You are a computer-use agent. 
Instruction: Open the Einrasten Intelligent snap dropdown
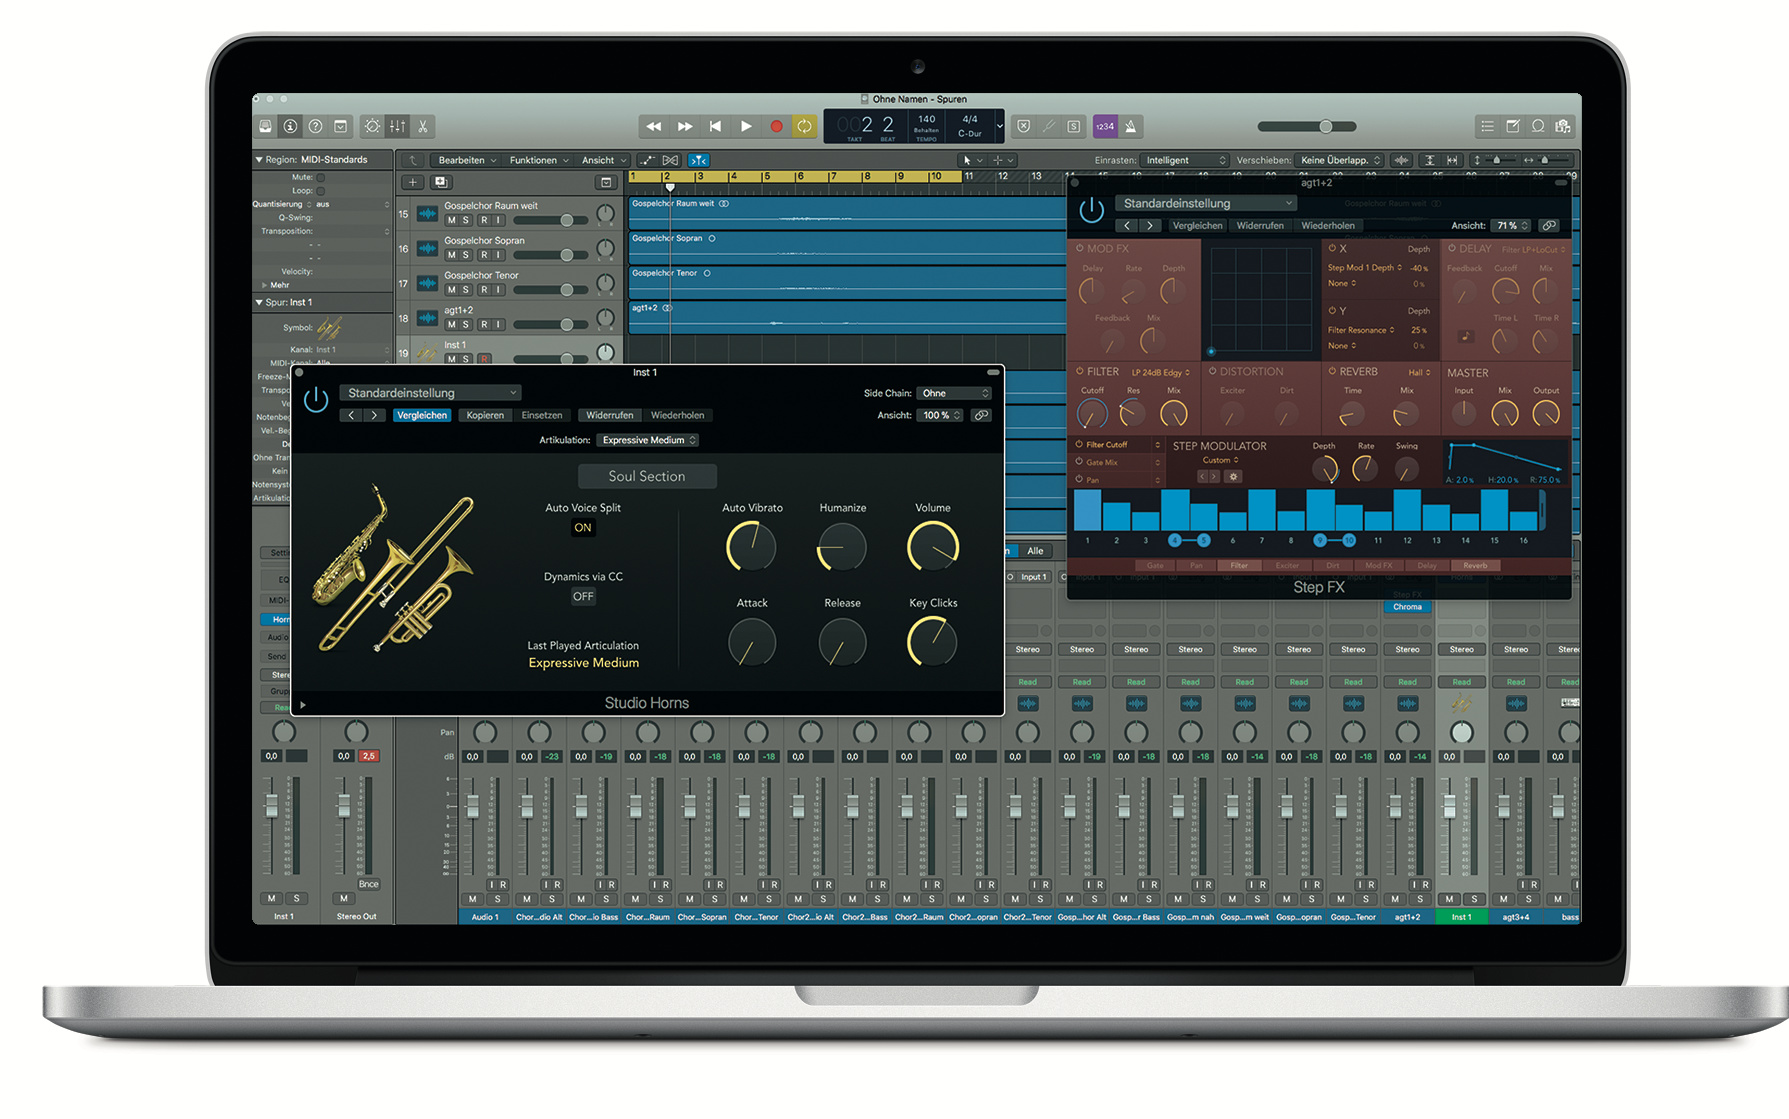(x=1185, y=160)
